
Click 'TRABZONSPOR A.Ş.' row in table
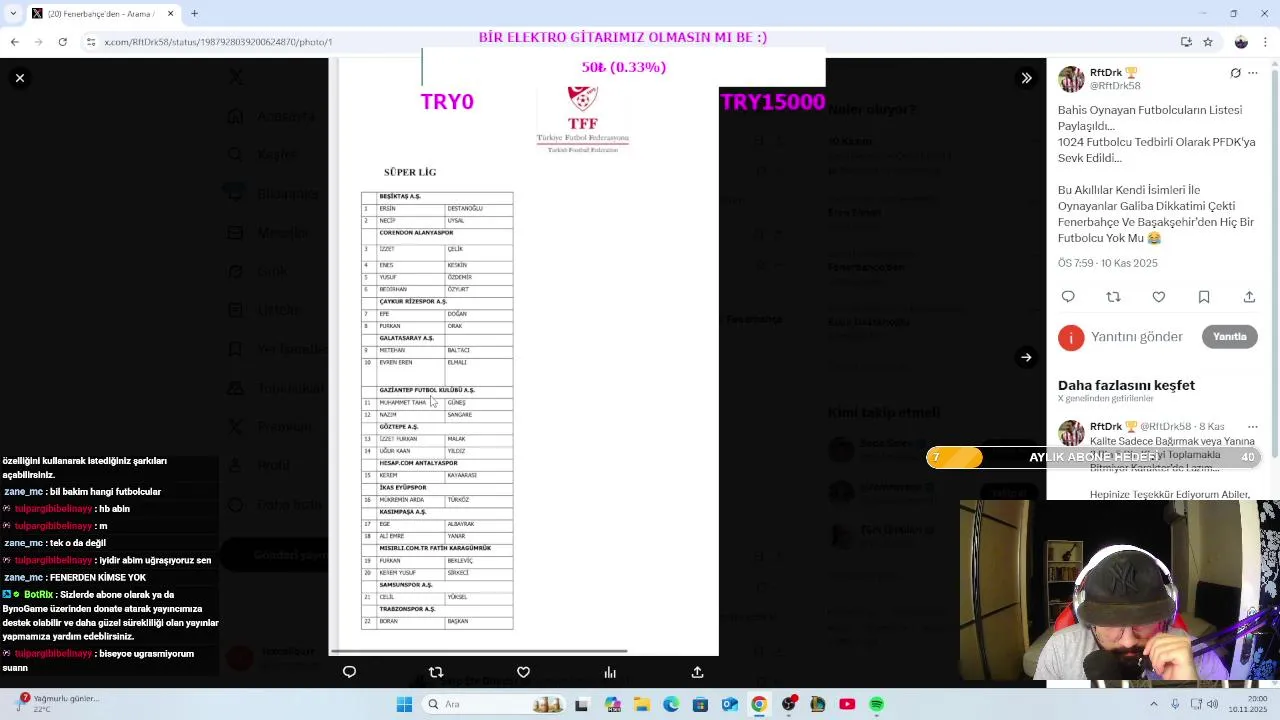[437, 609]
